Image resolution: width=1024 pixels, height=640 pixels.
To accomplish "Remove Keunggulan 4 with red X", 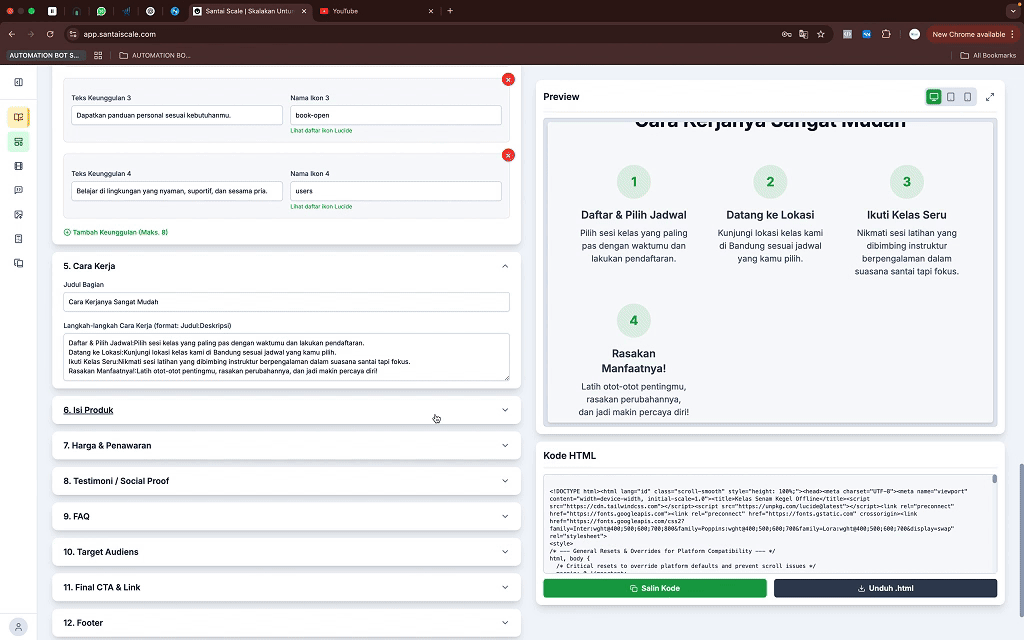I will (508, 155).
